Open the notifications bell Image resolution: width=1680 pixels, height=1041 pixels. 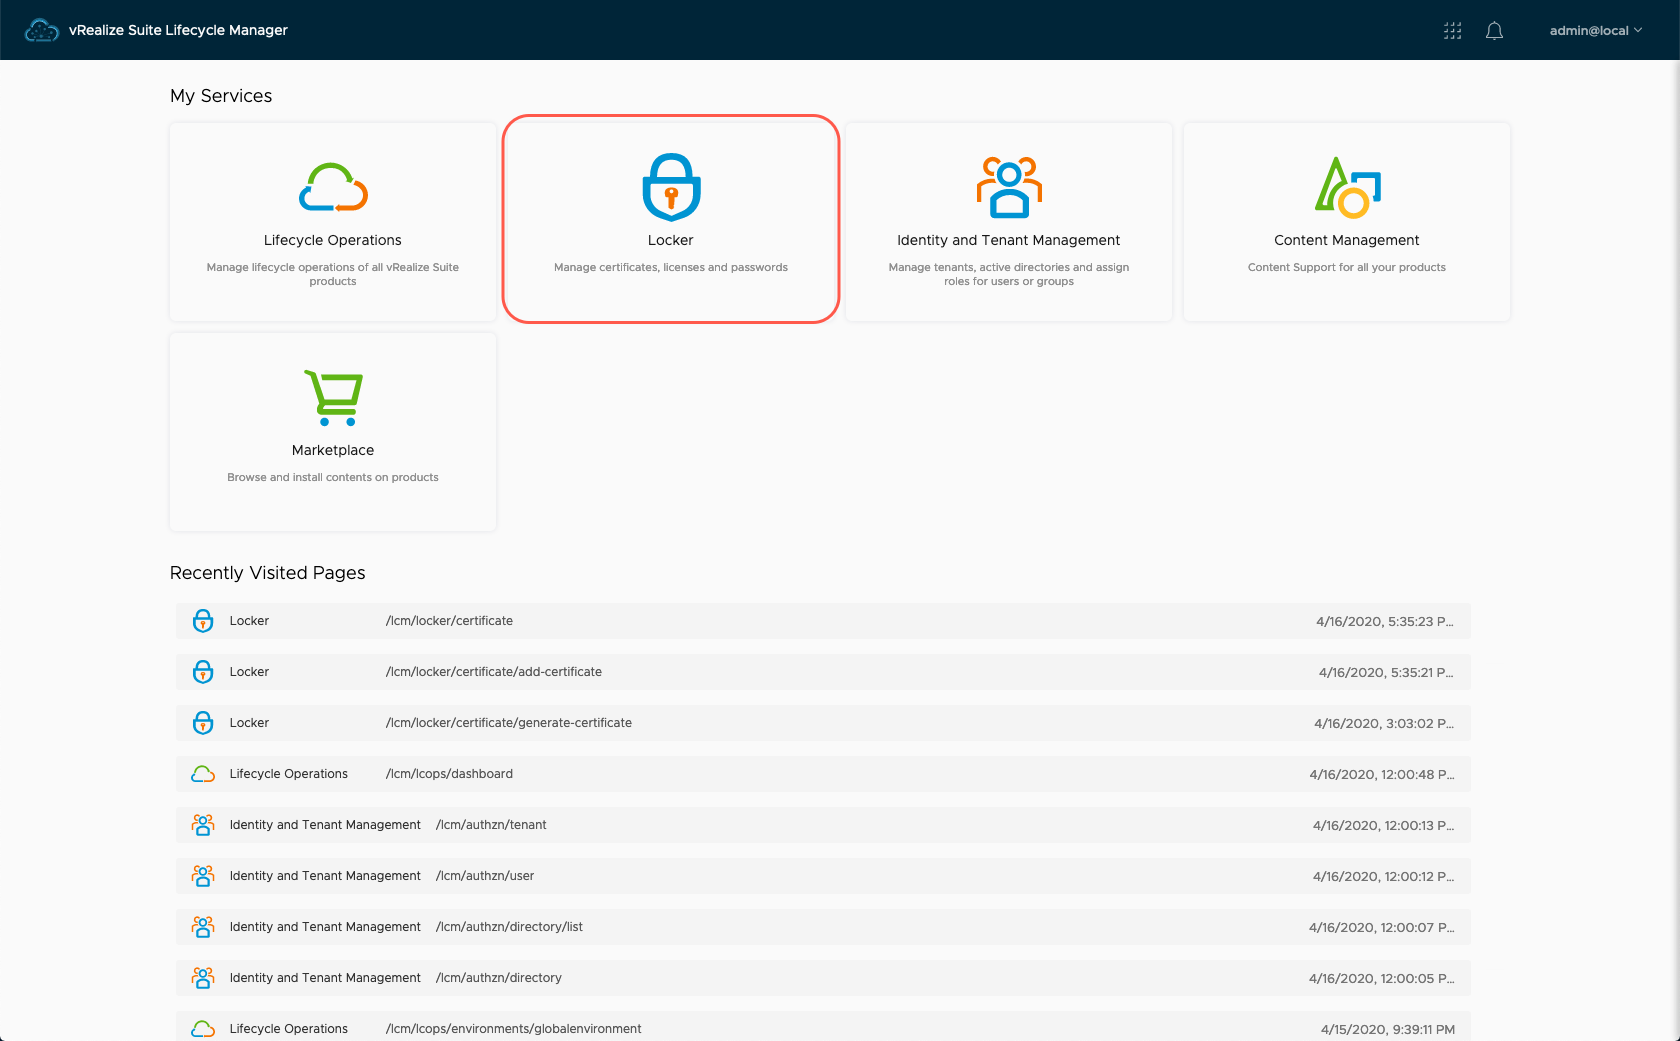click(1494, 31)
